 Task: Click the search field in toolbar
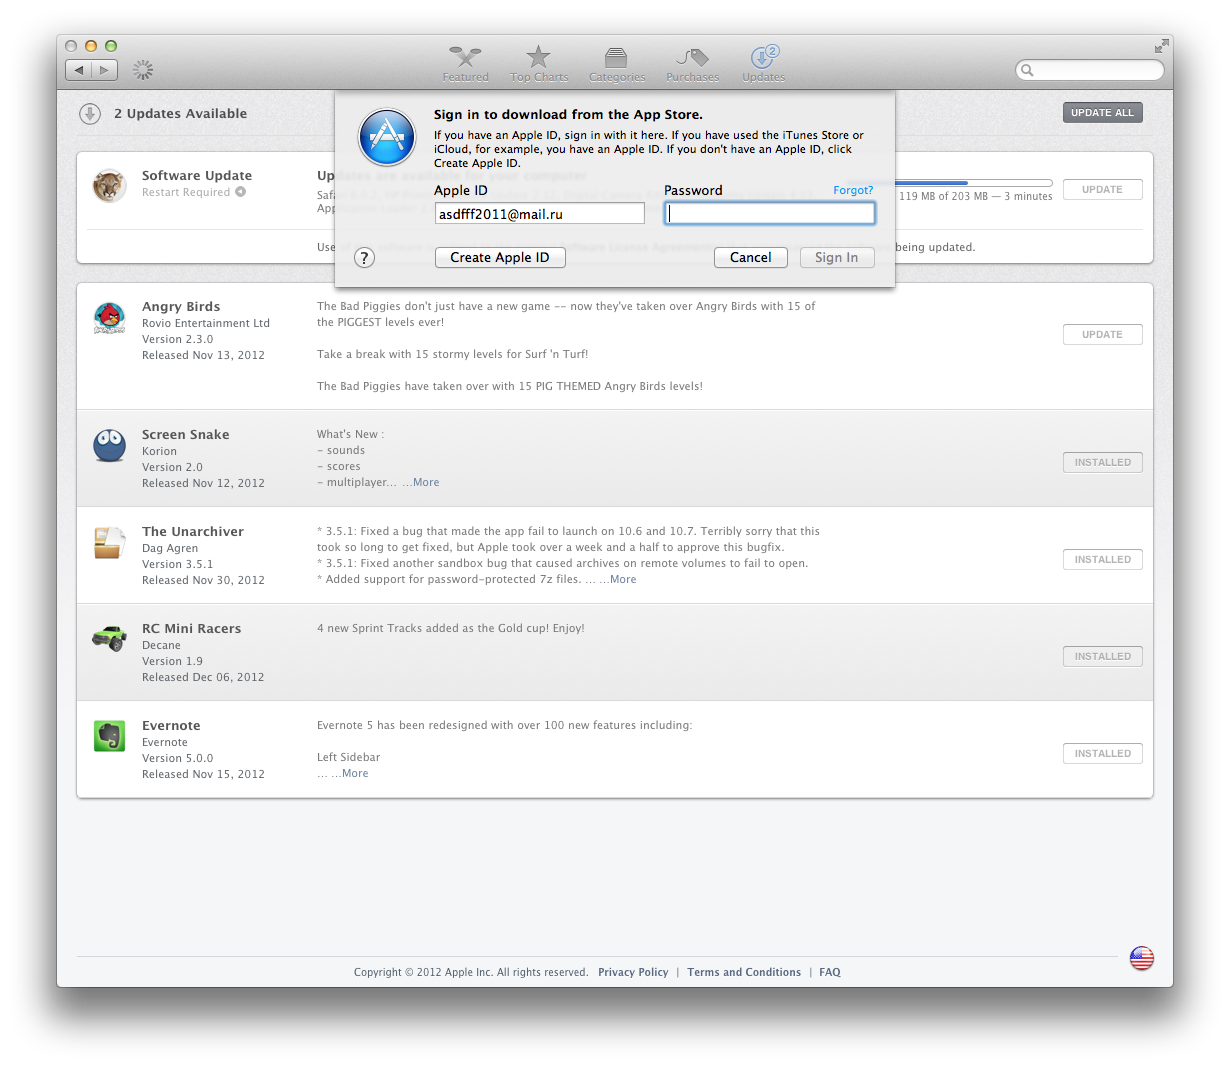point(1090,70)
